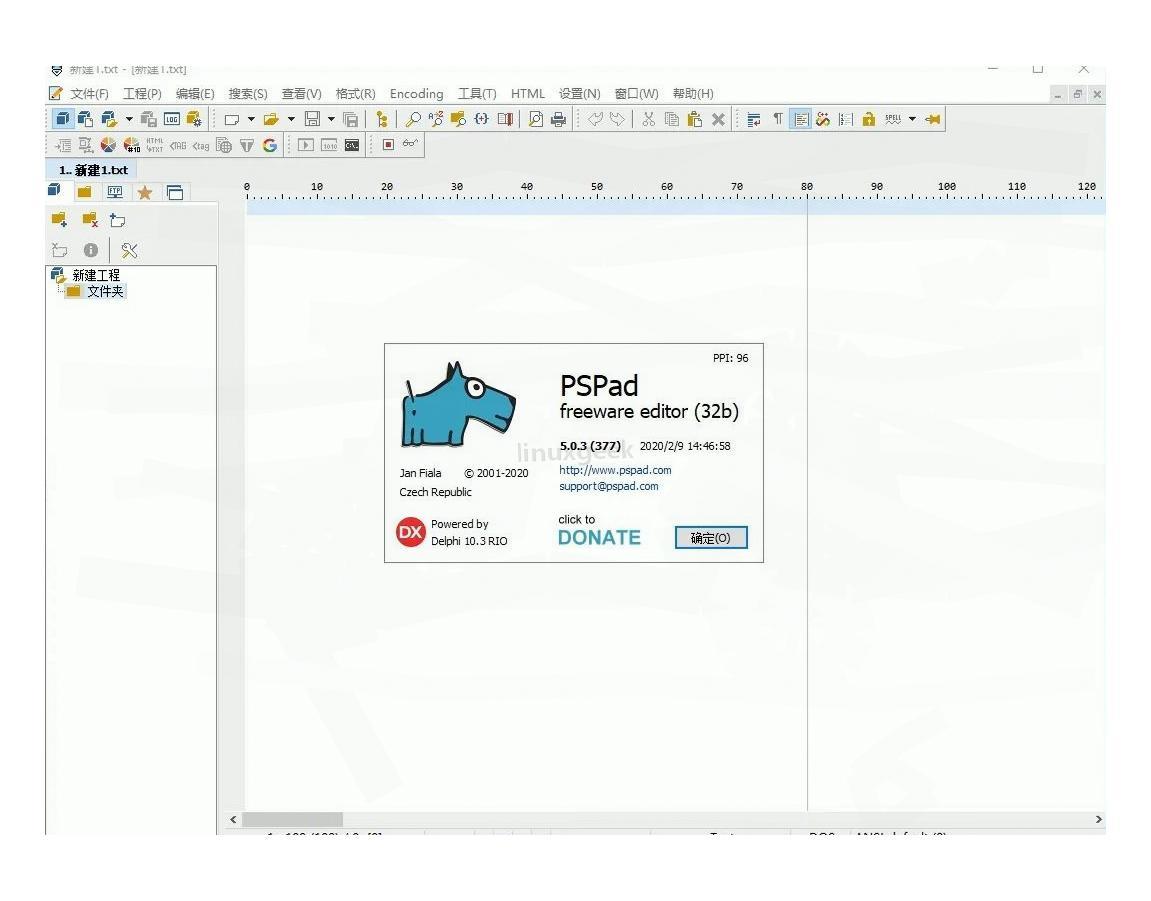
Task: Click the hex editor 1010 icon
Action: pos(330,143)
